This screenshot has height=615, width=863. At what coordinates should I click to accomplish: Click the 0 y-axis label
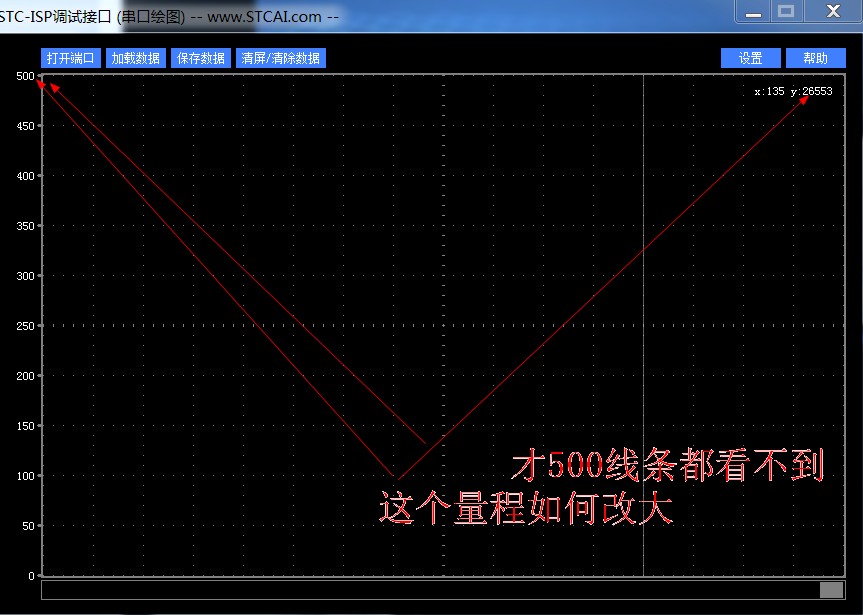tap(31, 576)
